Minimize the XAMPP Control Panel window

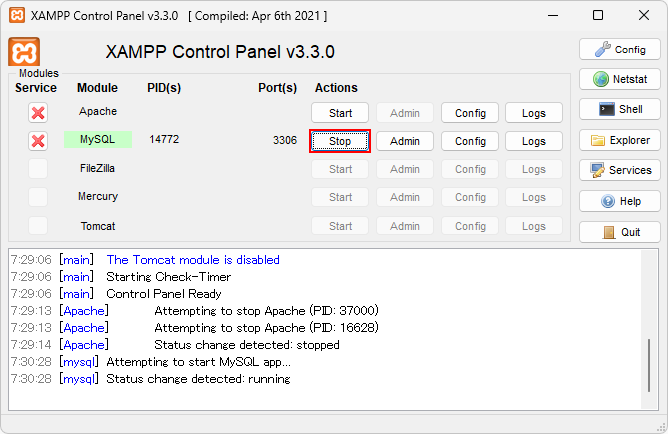[x=553, y=15]
